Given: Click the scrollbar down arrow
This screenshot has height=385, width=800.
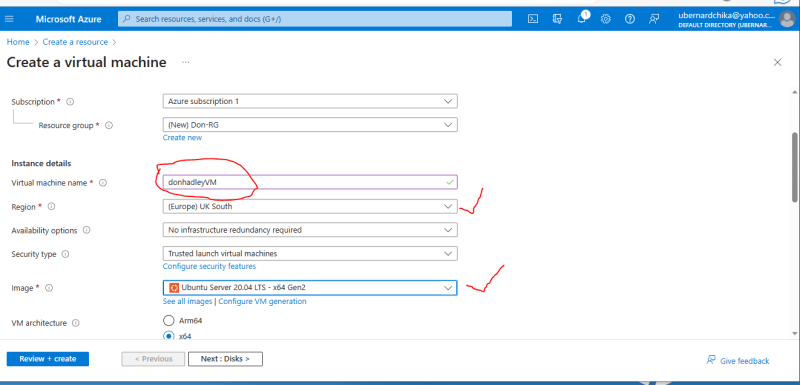Looking at the screenshot, I should tap(794, 333).
